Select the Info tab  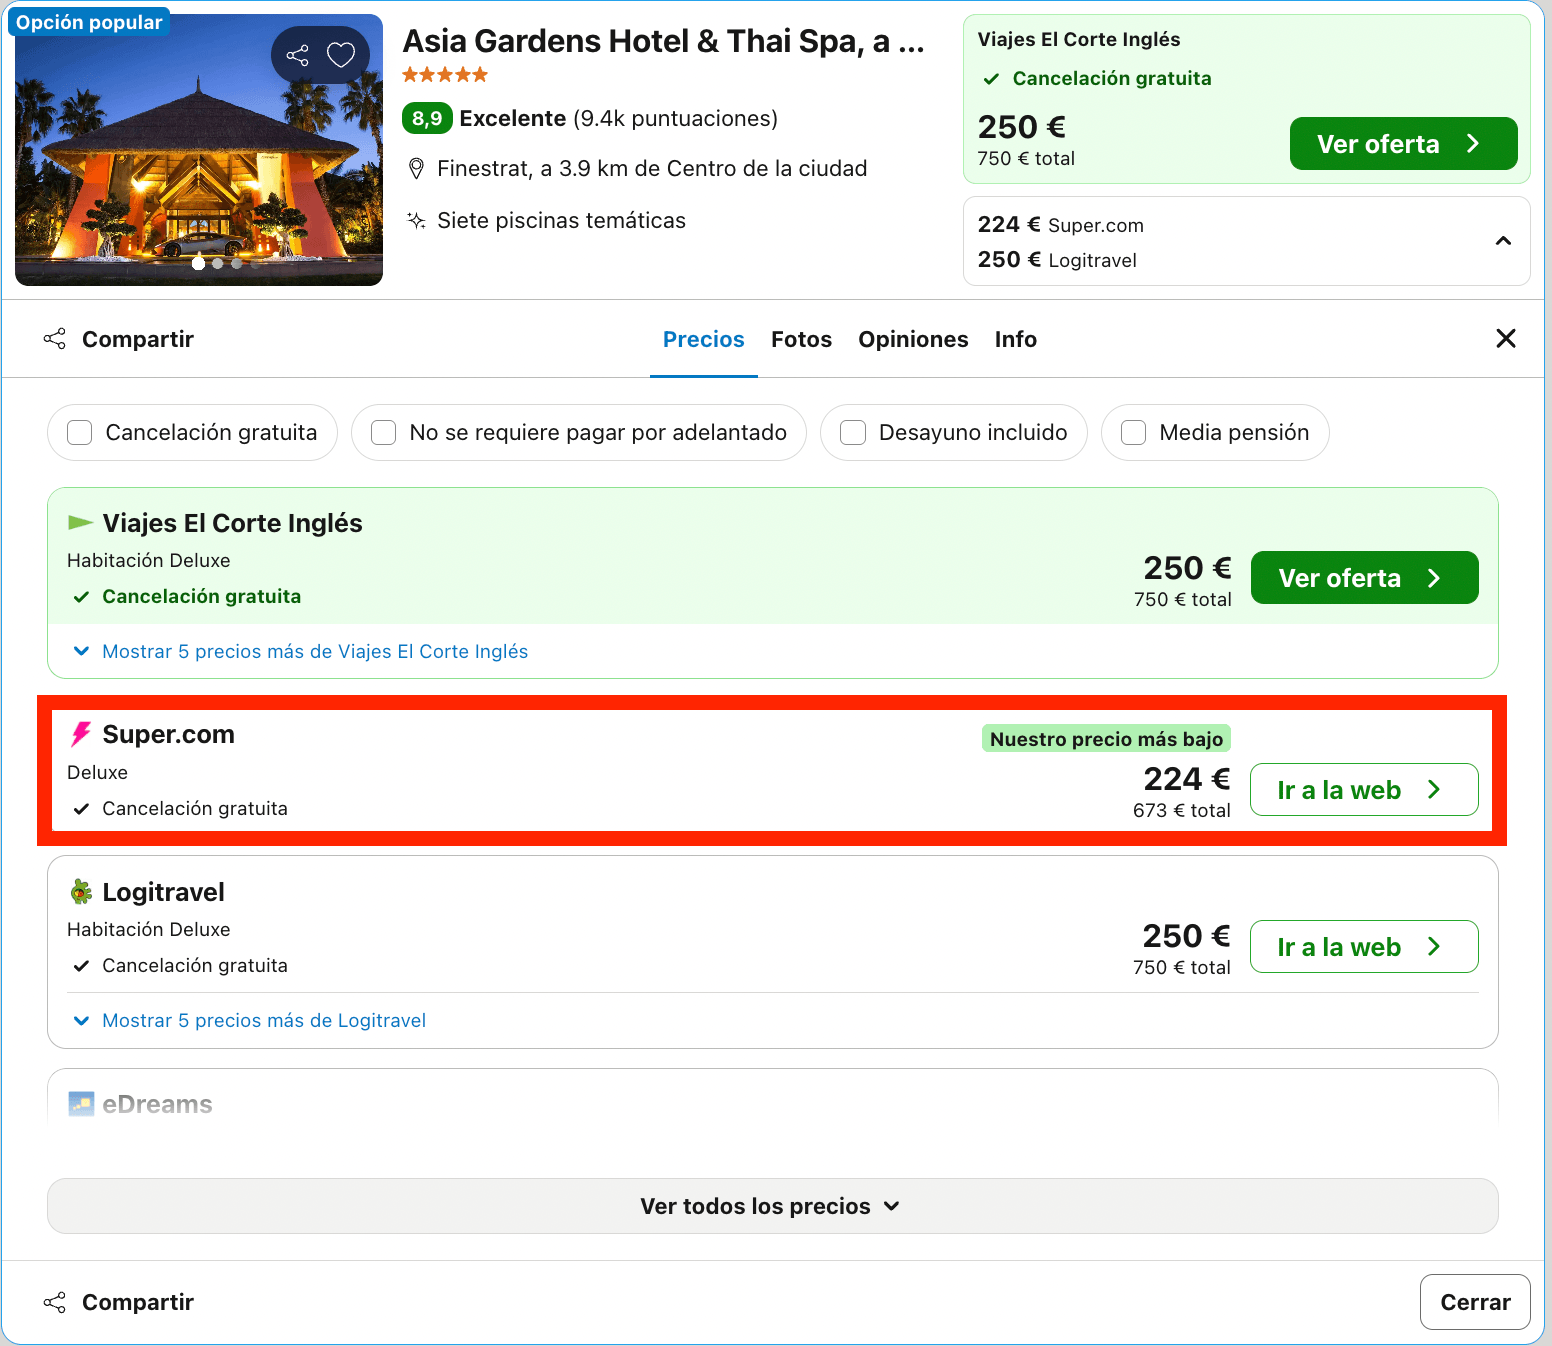click(1016, 340)
